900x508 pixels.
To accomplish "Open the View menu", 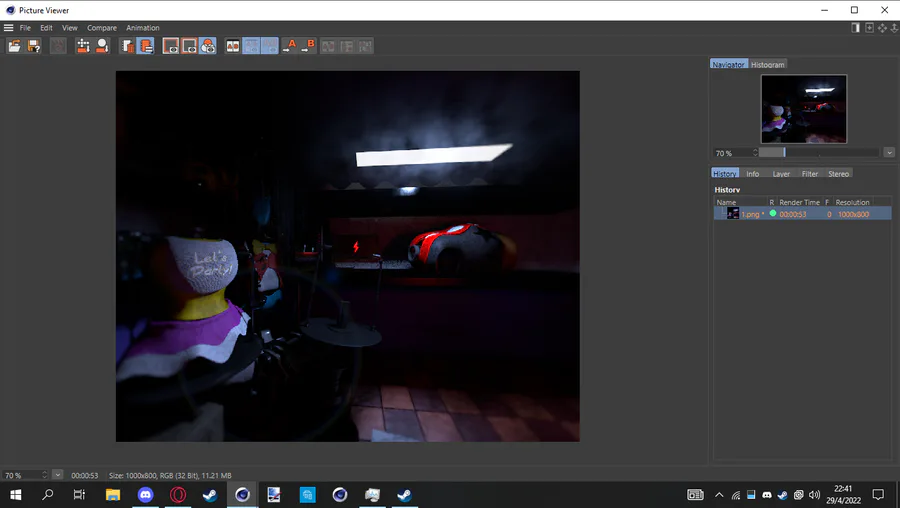I will pyautogui.click(x=69, y=28).
